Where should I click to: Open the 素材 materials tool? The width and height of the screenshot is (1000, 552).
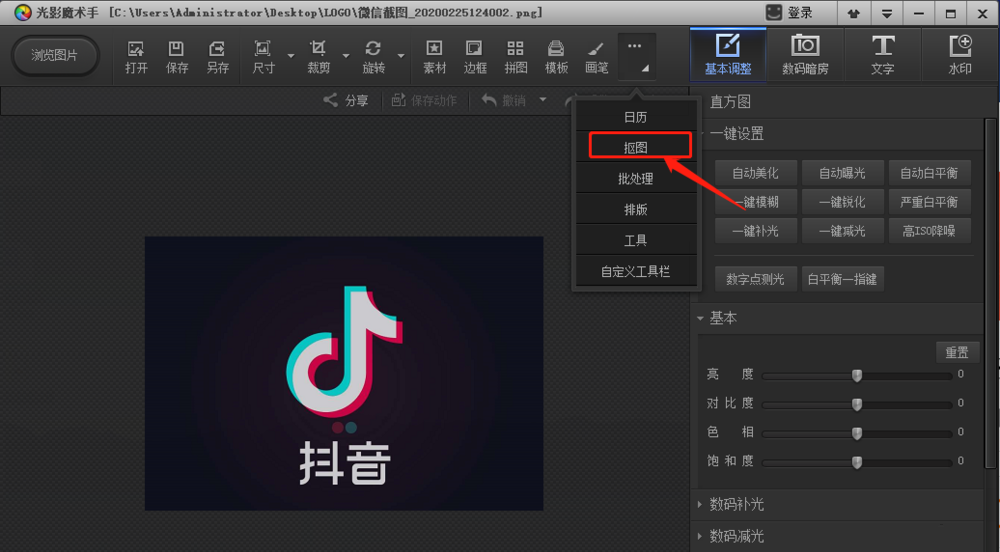coord(434,57)
